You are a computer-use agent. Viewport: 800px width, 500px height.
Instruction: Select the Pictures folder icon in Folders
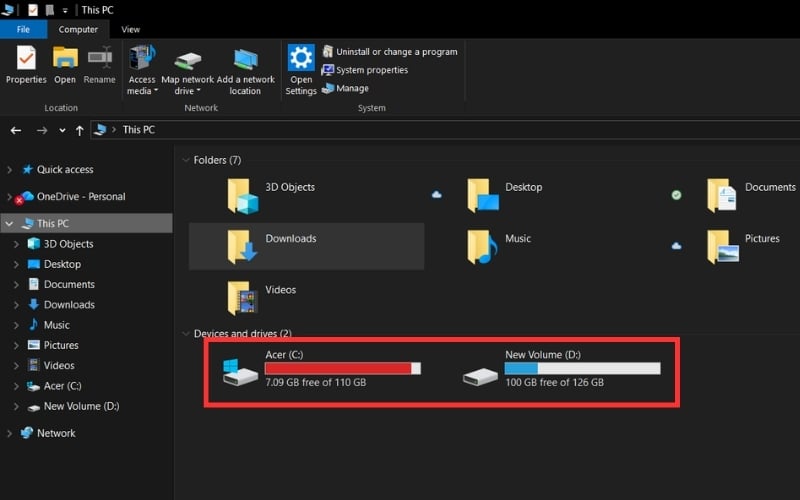[x=722, y=247]
